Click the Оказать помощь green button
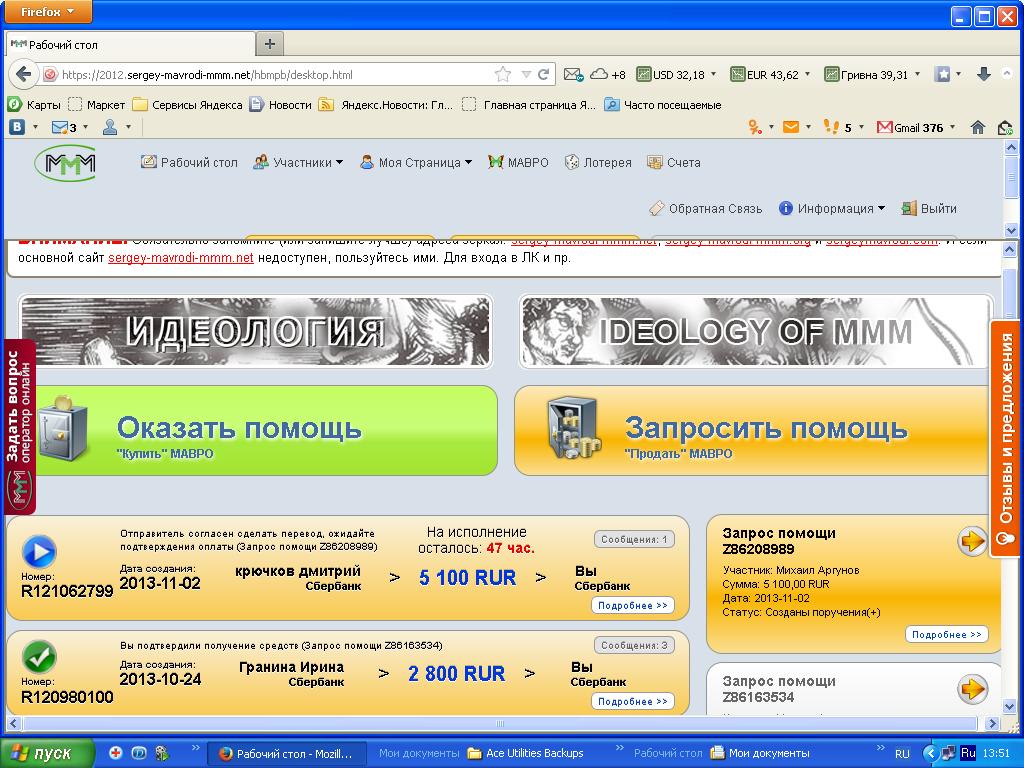 click(x=267, y=430)
